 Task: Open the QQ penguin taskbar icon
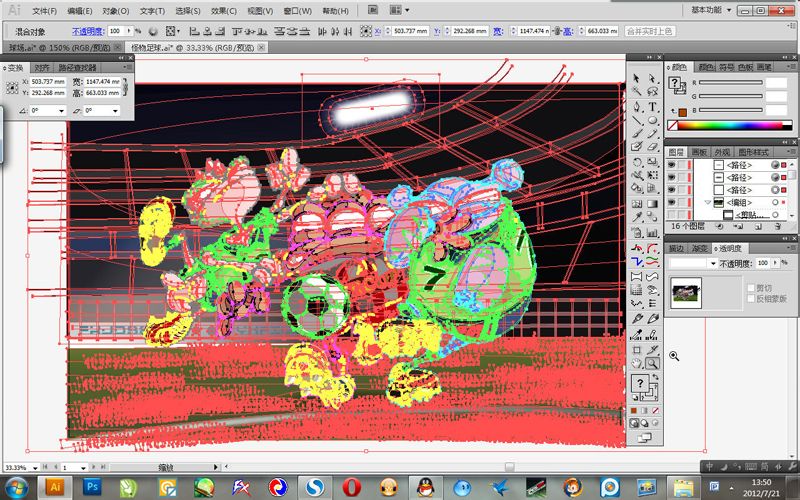425,487
